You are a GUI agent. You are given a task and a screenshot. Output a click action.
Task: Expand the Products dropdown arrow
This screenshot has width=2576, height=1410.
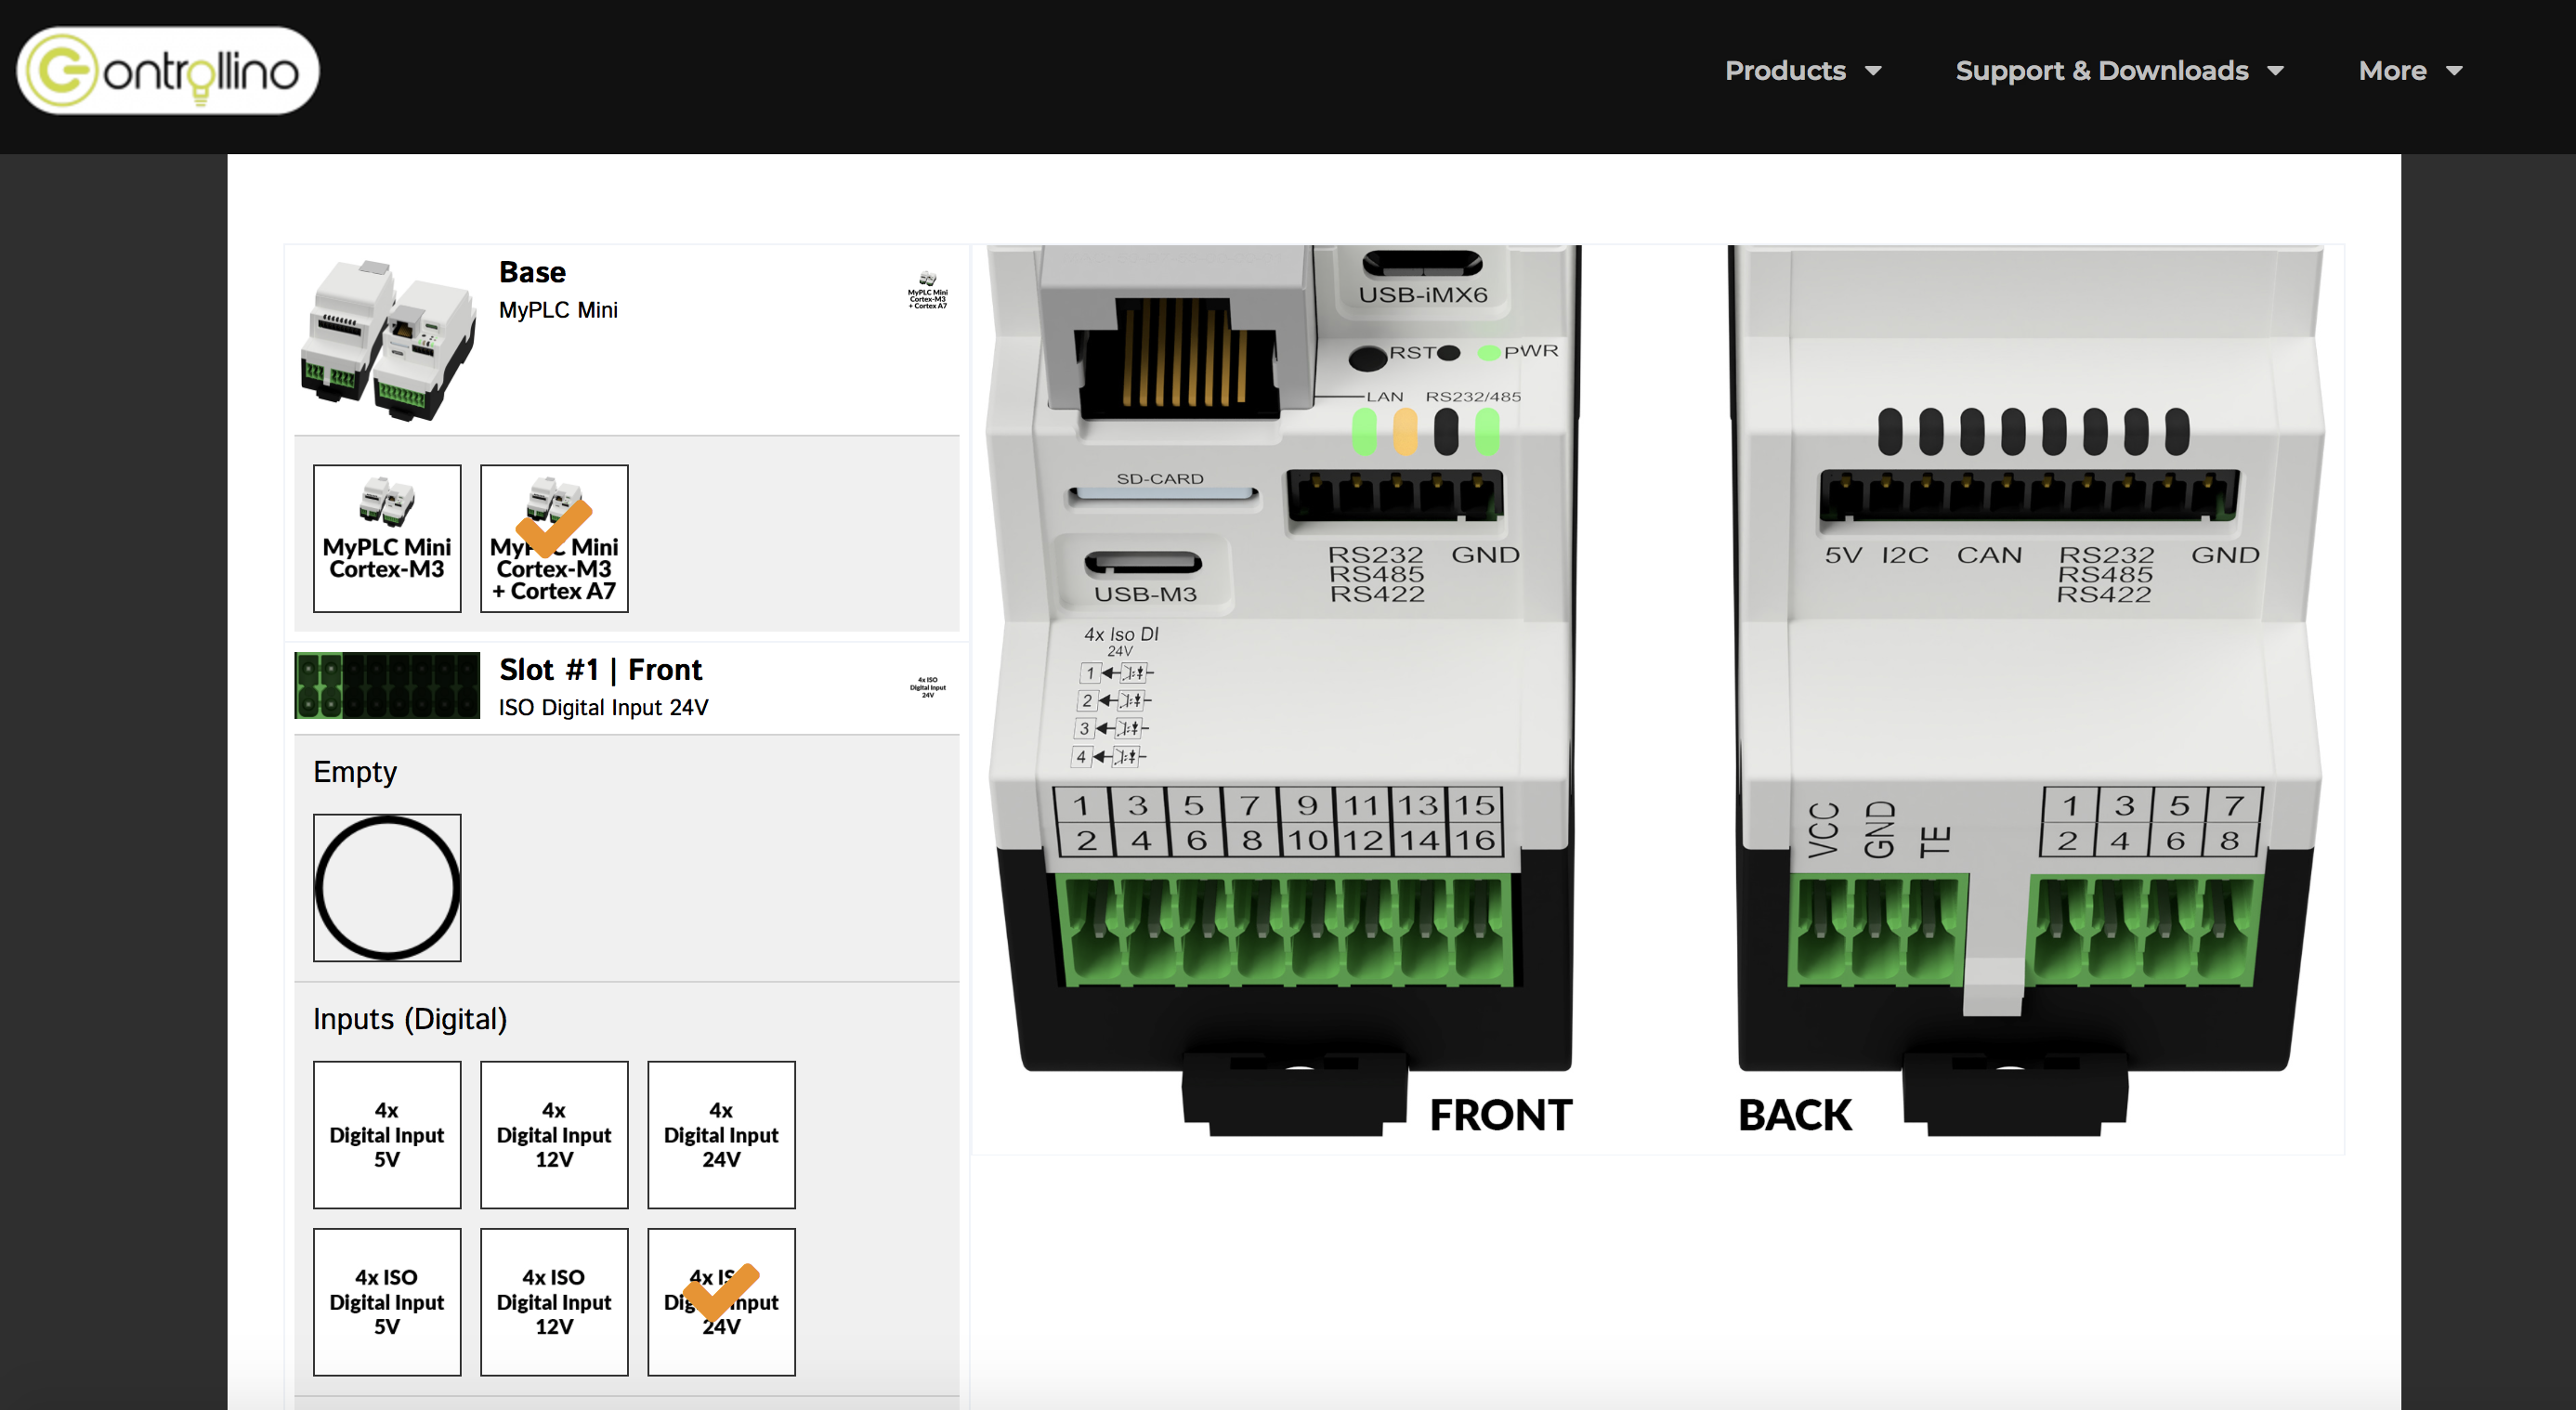pyautogui.click(x=1873, y=71)
